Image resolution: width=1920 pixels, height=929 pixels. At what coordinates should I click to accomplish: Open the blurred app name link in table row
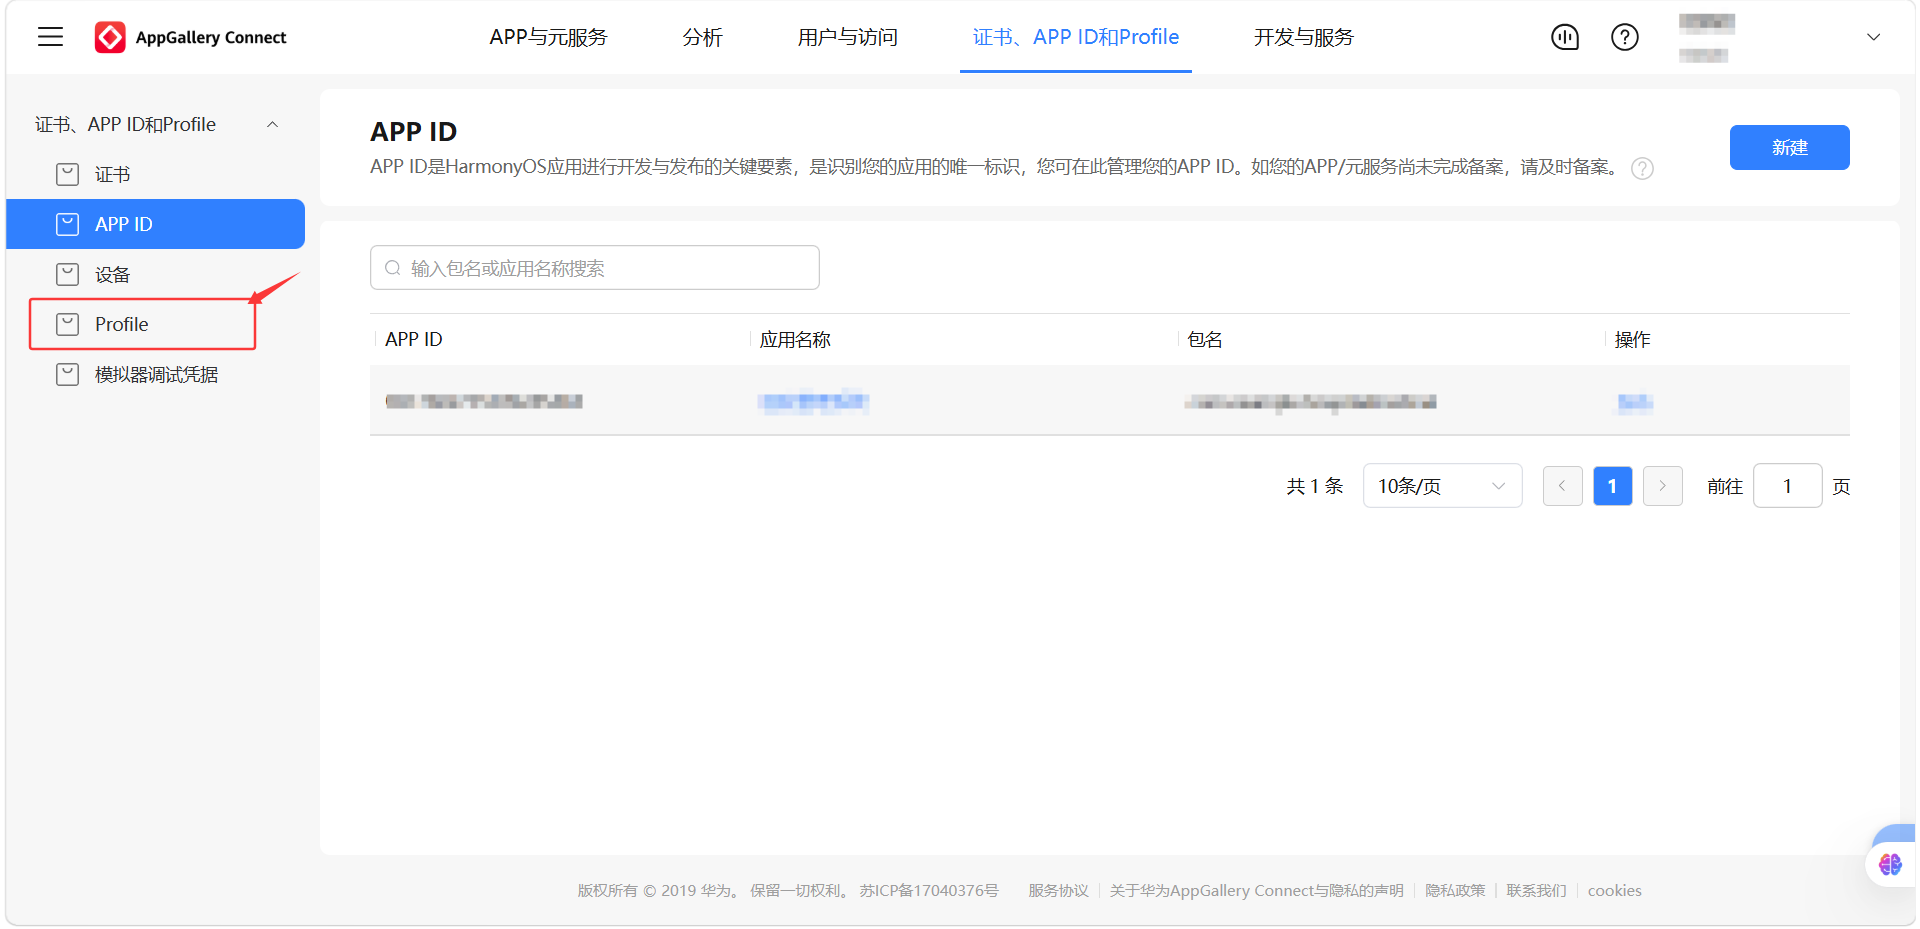click(813, 401)
